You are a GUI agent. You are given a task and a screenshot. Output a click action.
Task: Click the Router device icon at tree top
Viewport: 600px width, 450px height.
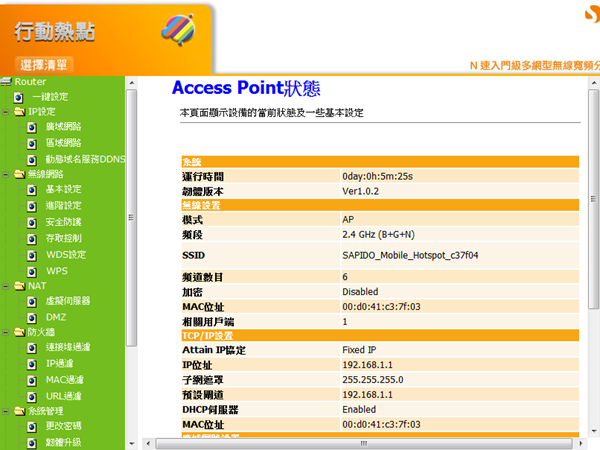pyautogui.click(x=7, y=82)
